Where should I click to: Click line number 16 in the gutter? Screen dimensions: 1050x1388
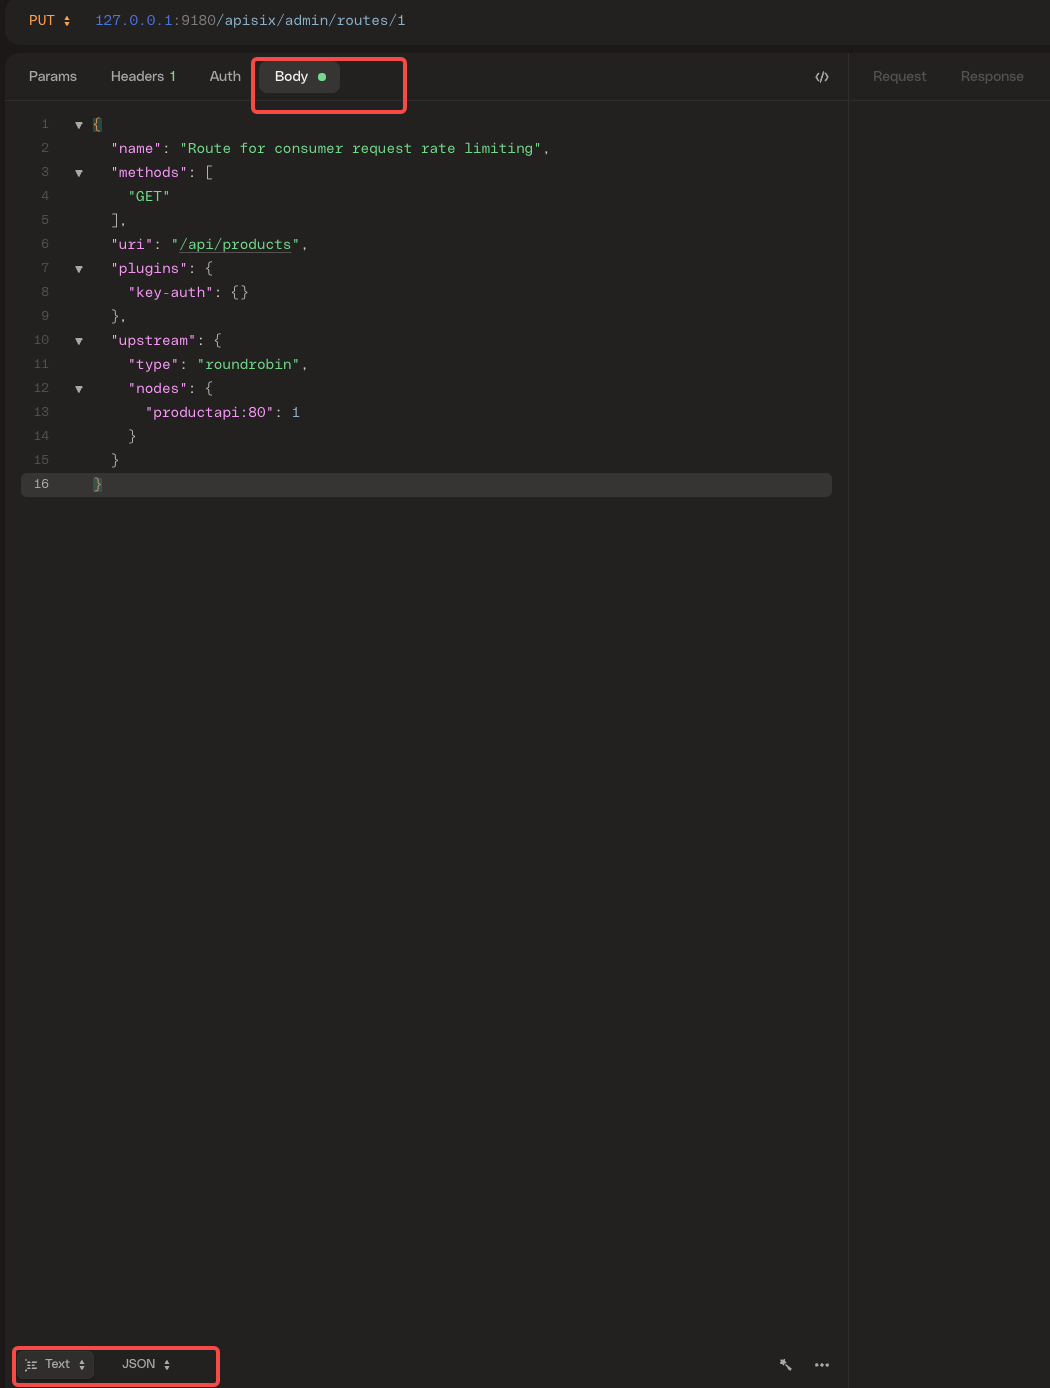(x=41, y=484)
